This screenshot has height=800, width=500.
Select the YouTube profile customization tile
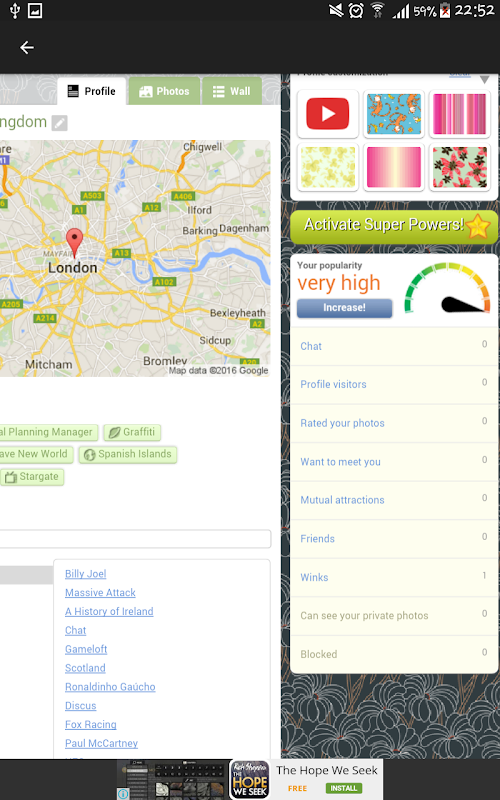pyautogui.click(x=328, y=113)
